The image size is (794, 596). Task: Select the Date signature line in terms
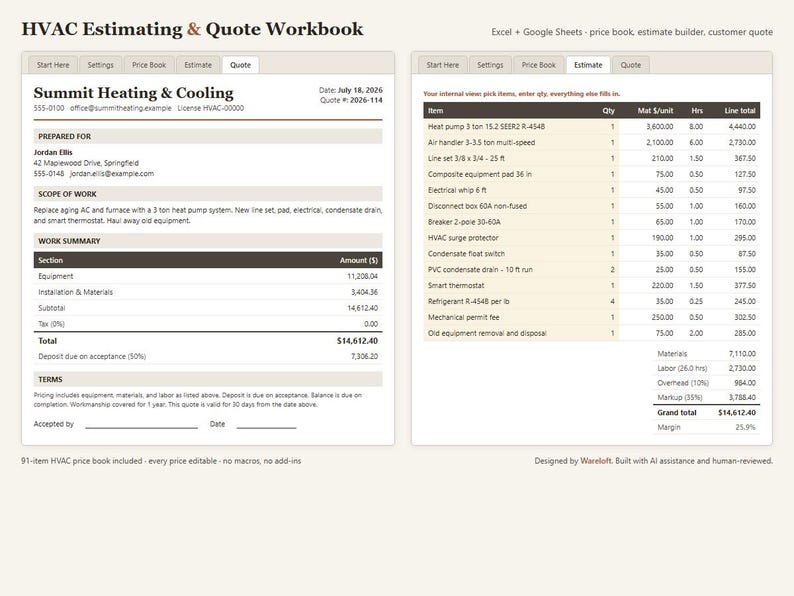click(x=266, y=425)
